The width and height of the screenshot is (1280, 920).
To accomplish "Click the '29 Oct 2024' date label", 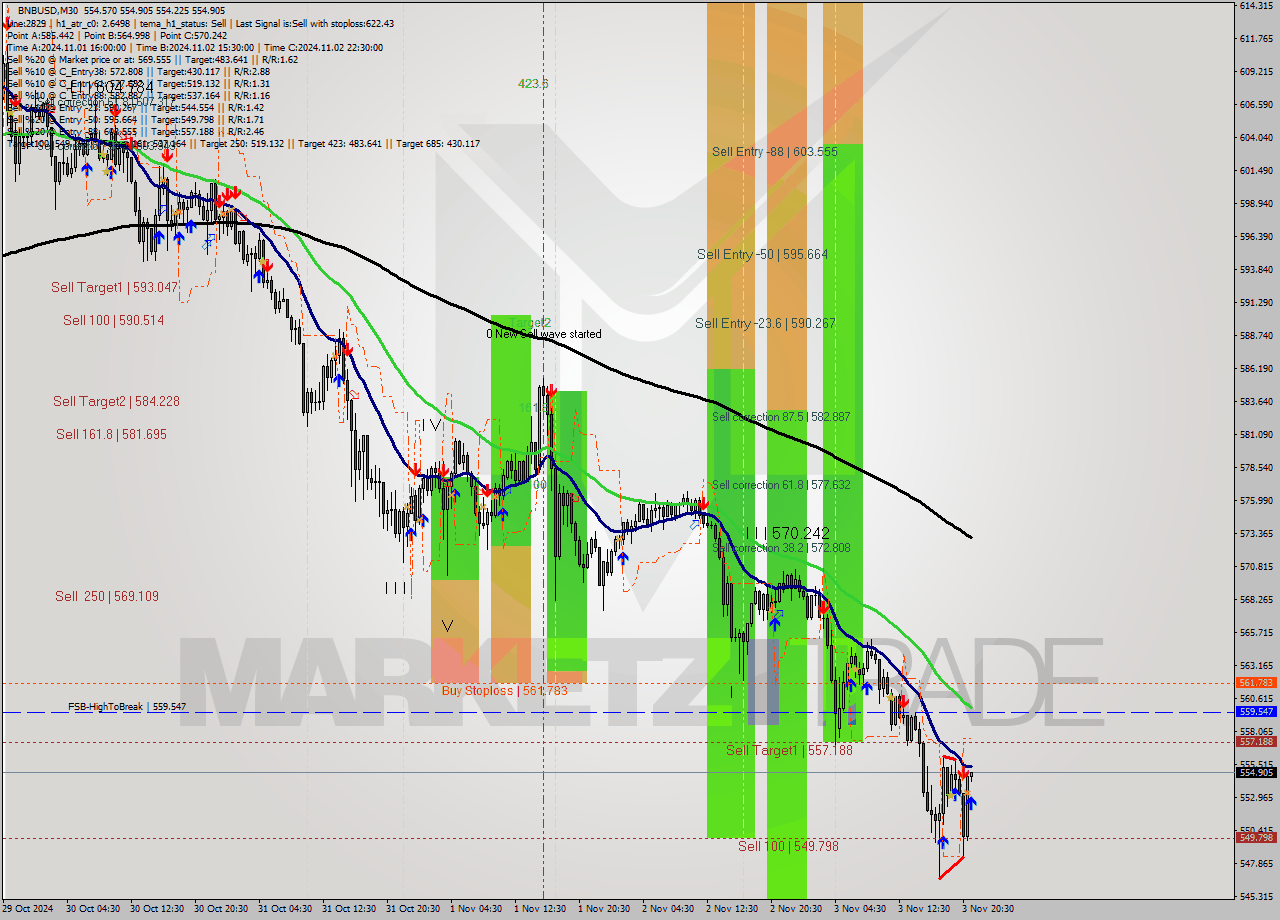I will click(x=26, y=909).
